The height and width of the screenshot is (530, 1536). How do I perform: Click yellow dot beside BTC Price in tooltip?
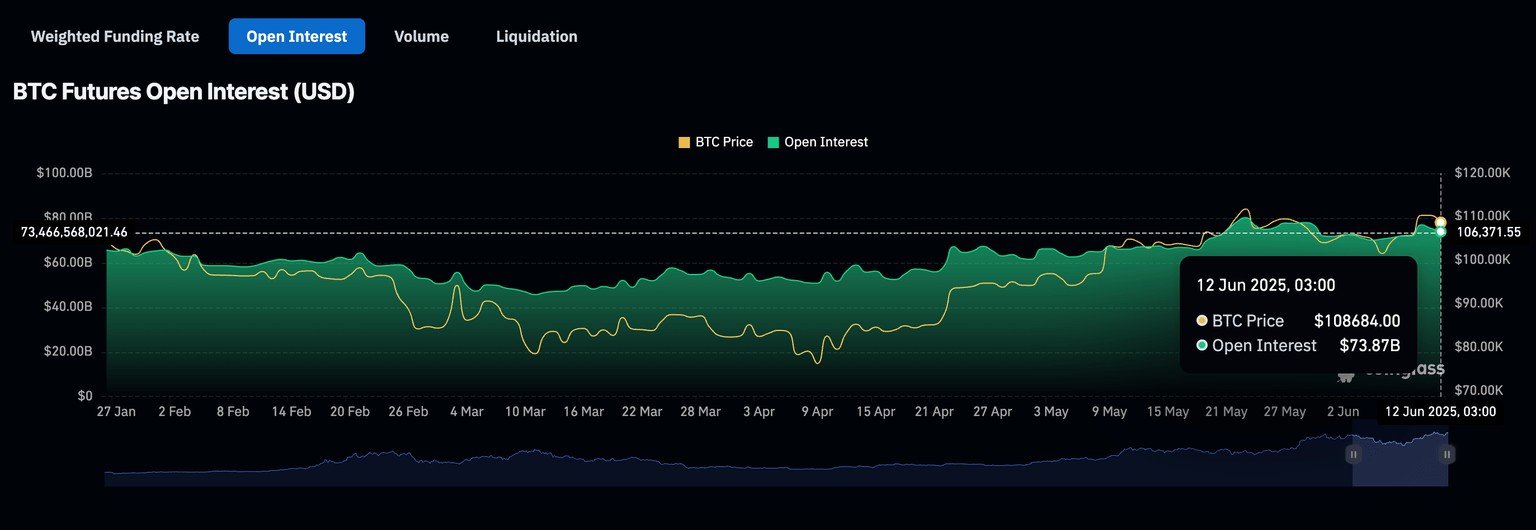pos(1202,321)
